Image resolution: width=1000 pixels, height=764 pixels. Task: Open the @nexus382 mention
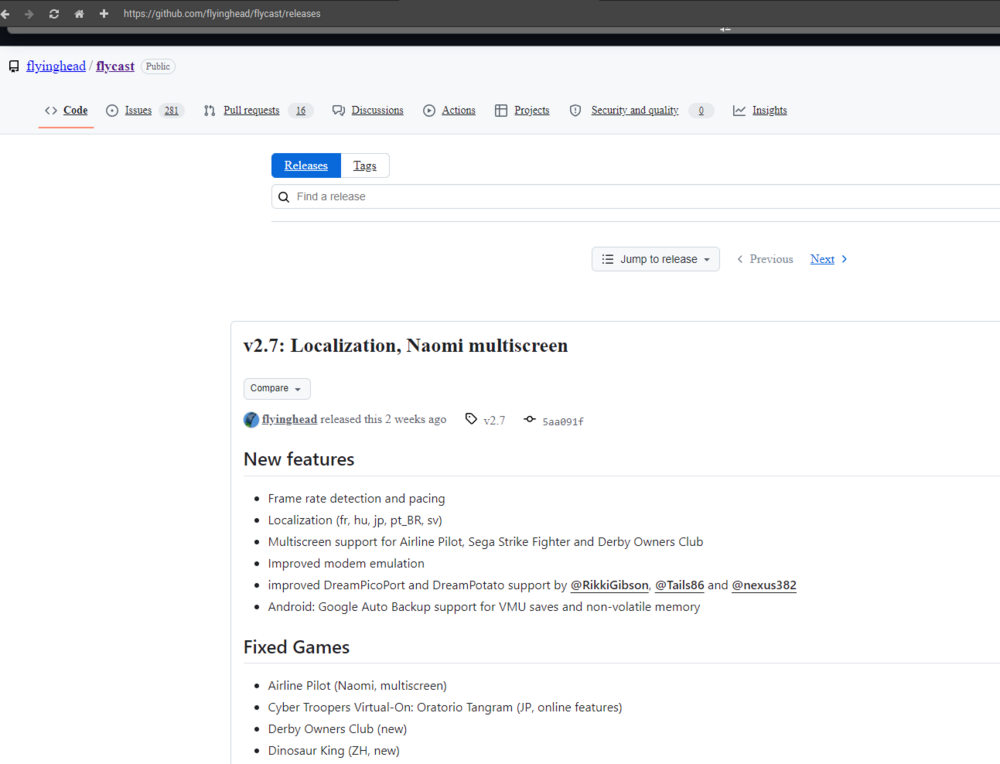764,585
